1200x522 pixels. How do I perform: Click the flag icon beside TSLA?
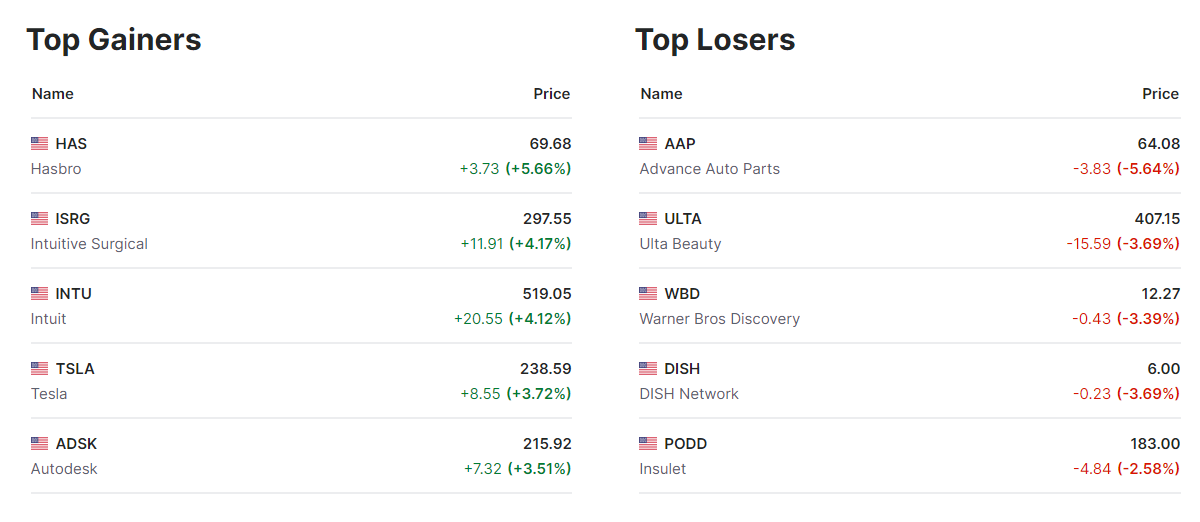coord(40,369)
